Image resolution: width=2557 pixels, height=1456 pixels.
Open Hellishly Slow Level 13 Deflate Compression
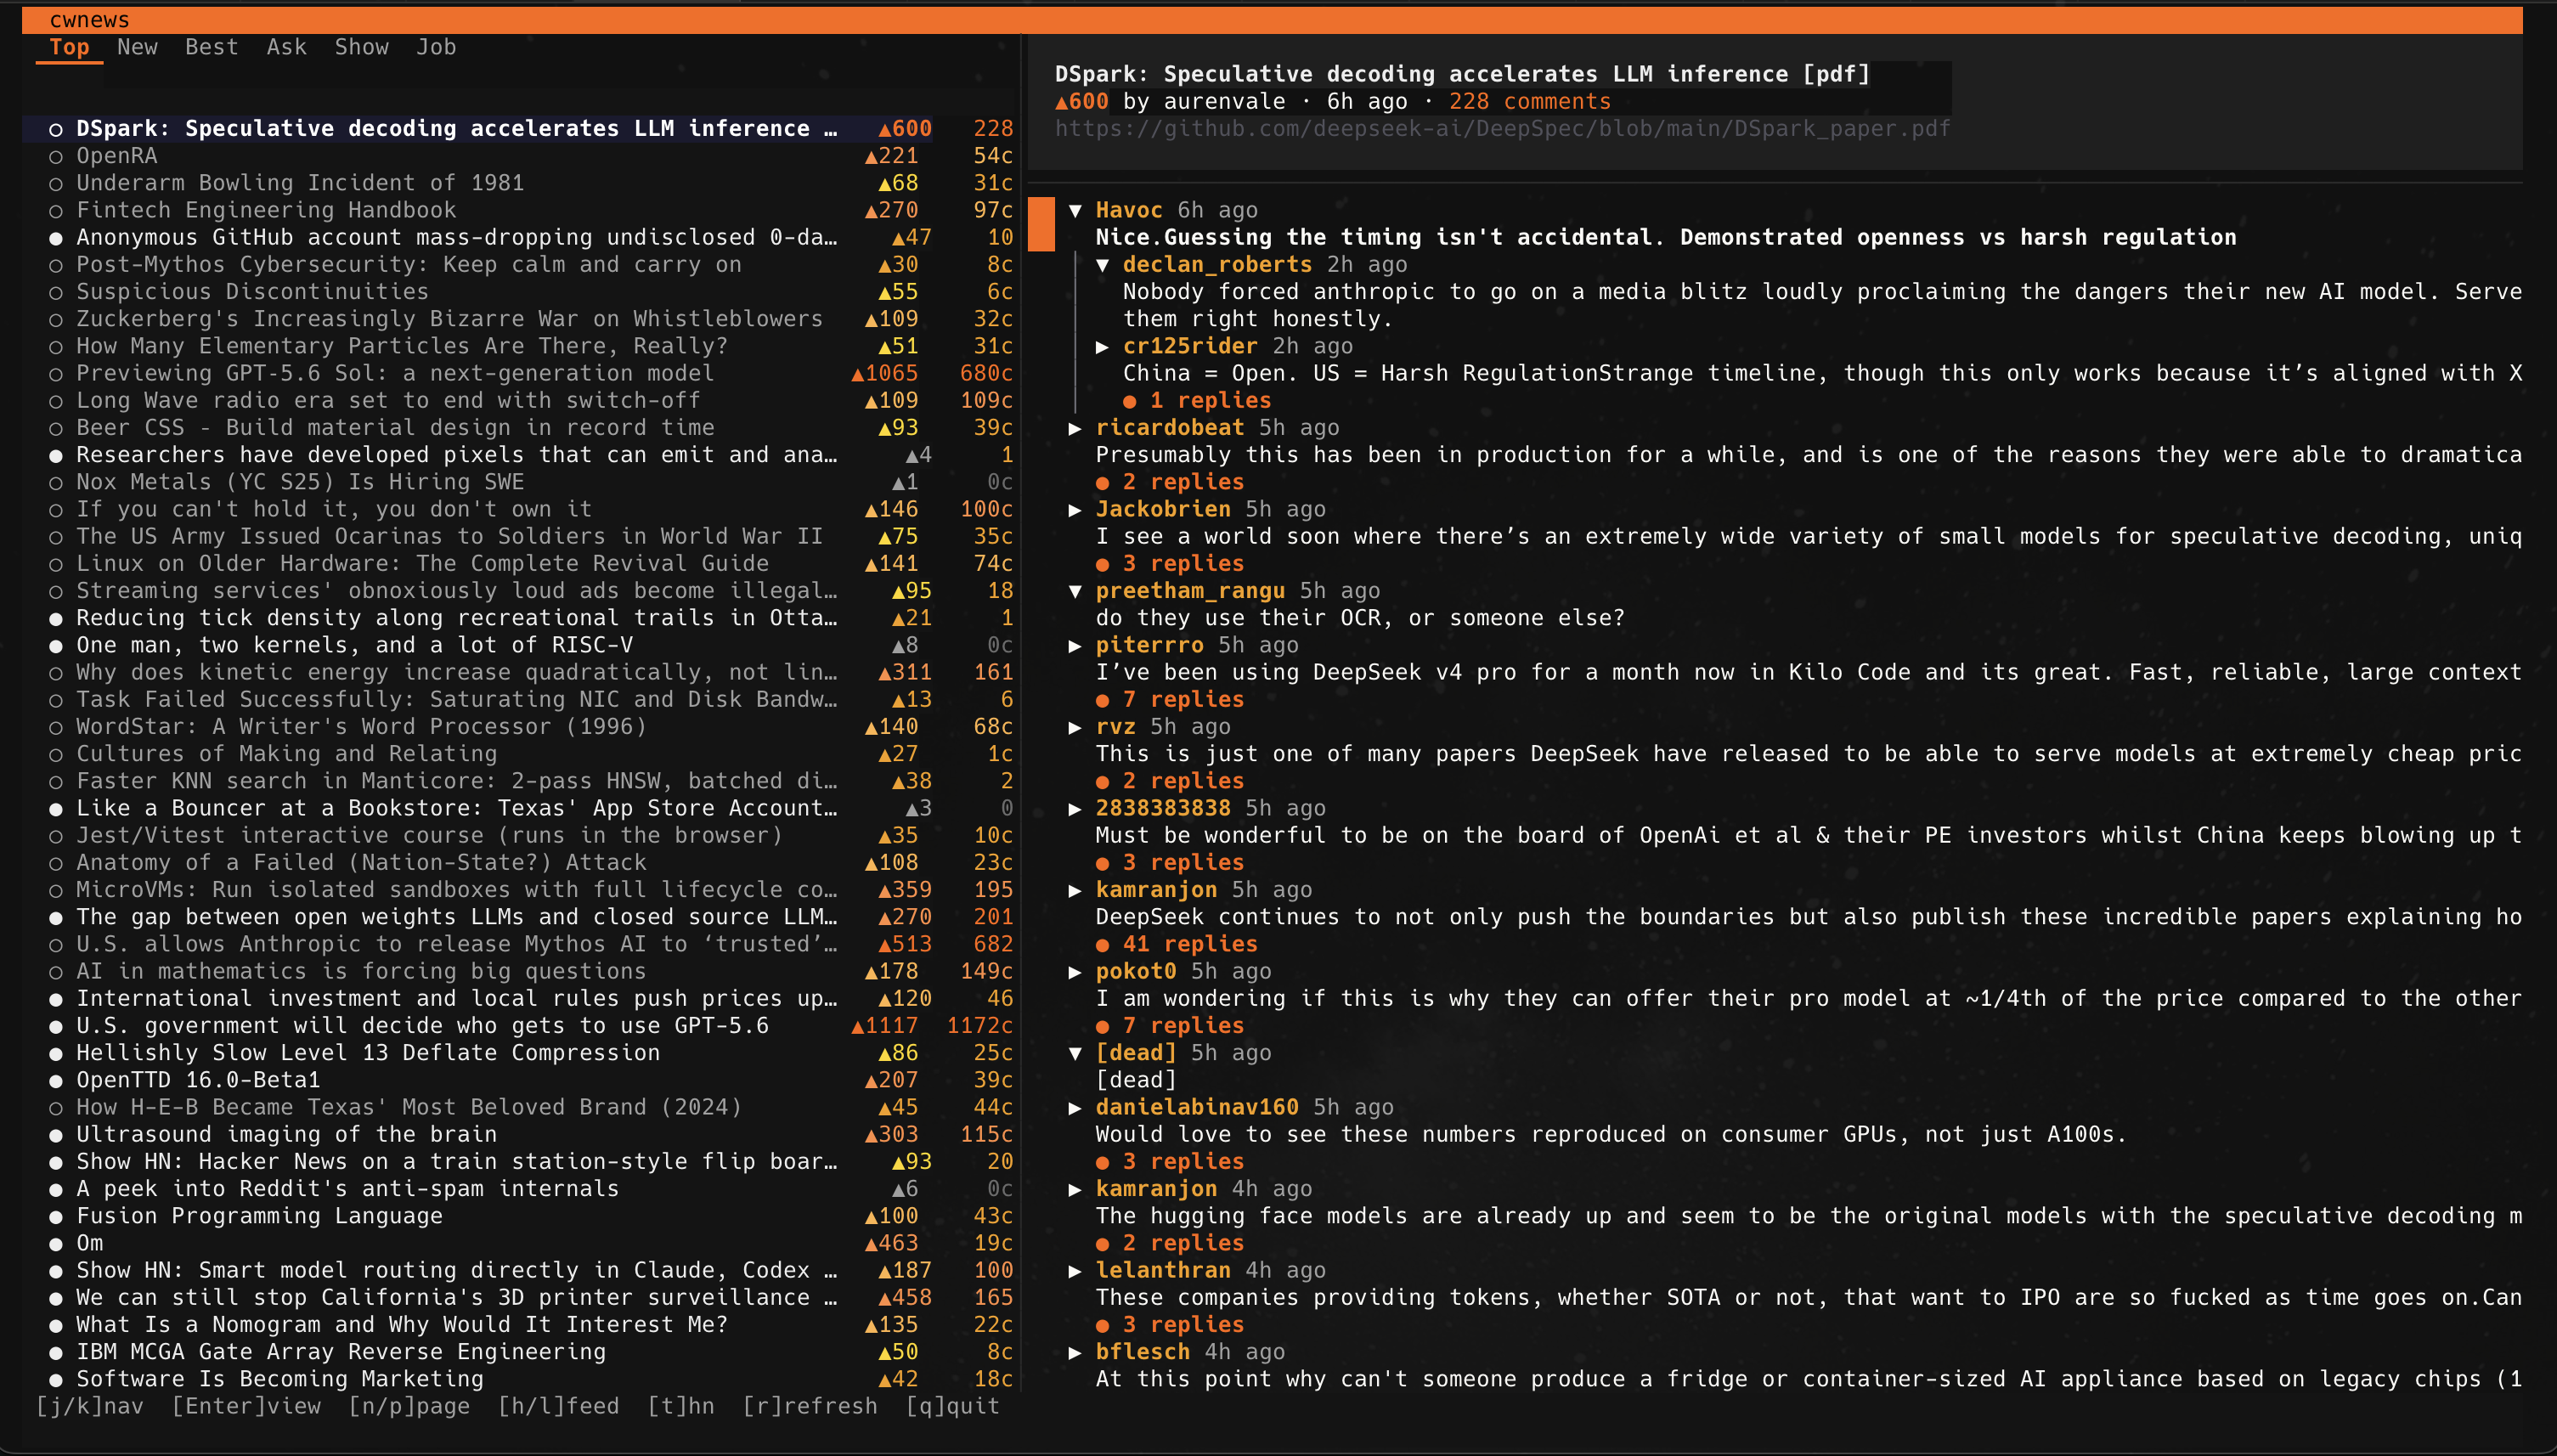point(368,1053)
